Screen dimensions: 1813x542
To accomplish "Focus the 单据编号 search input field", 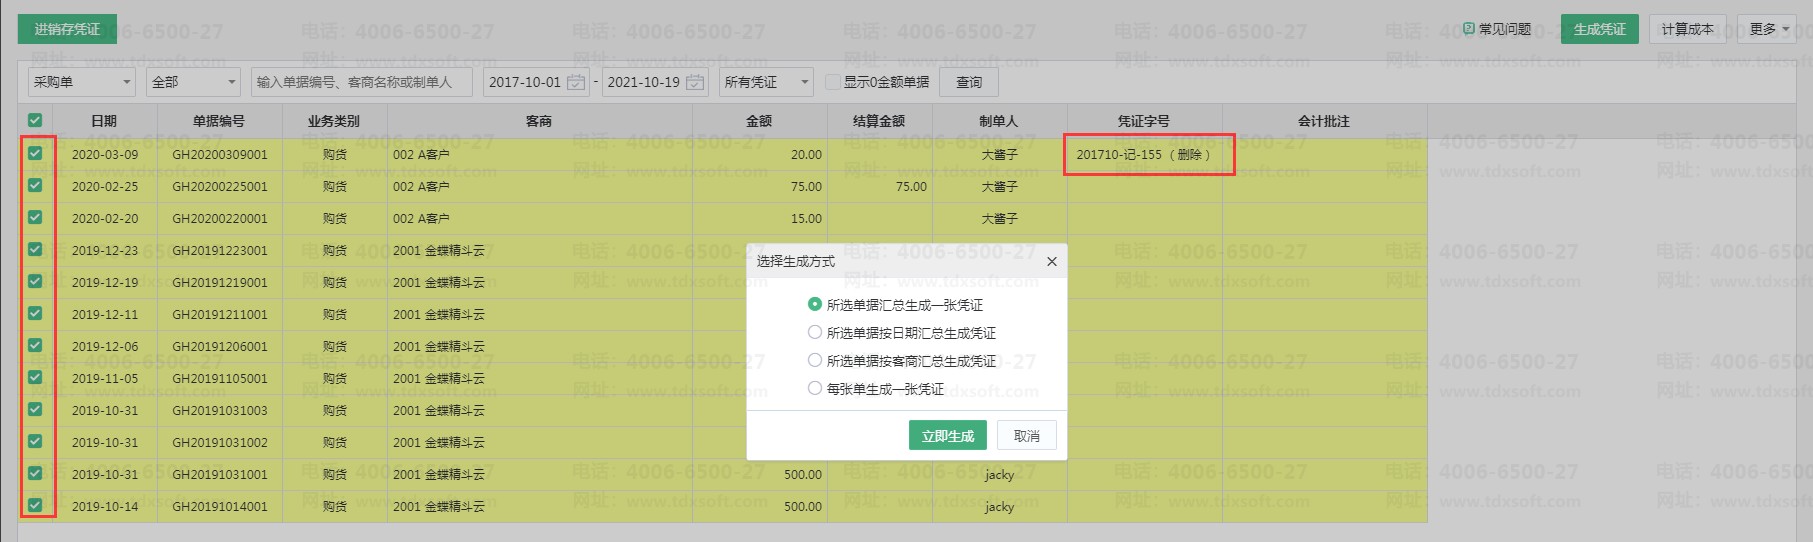I will (x=361, y=82).
